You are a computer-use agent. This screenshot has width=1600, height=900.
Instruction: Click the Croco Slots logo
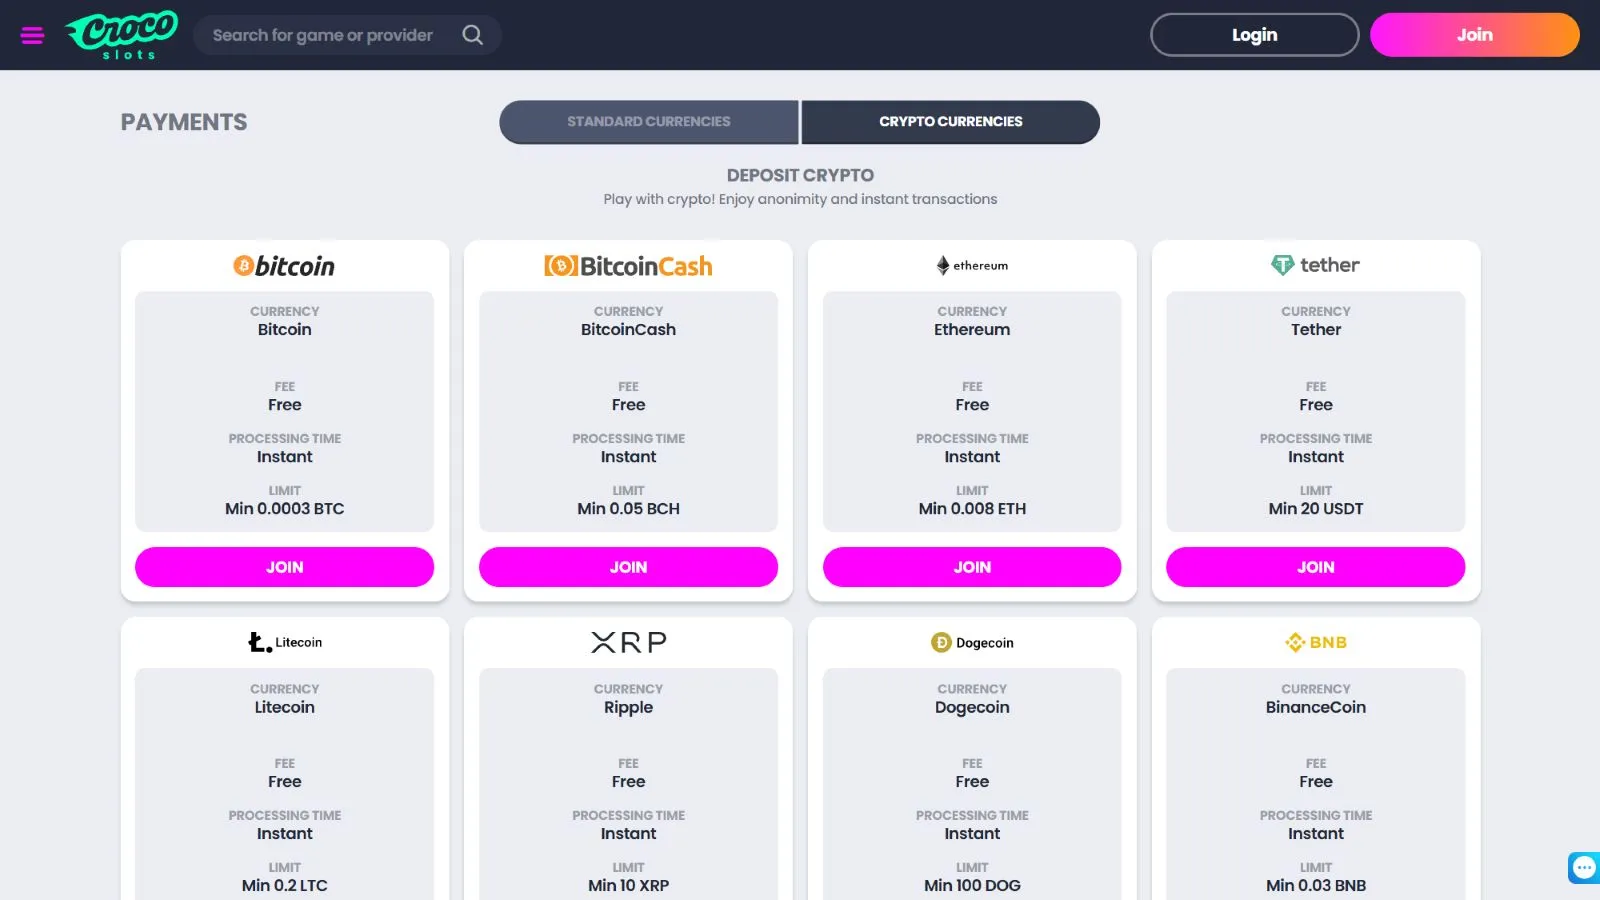[x=122, y=35]
